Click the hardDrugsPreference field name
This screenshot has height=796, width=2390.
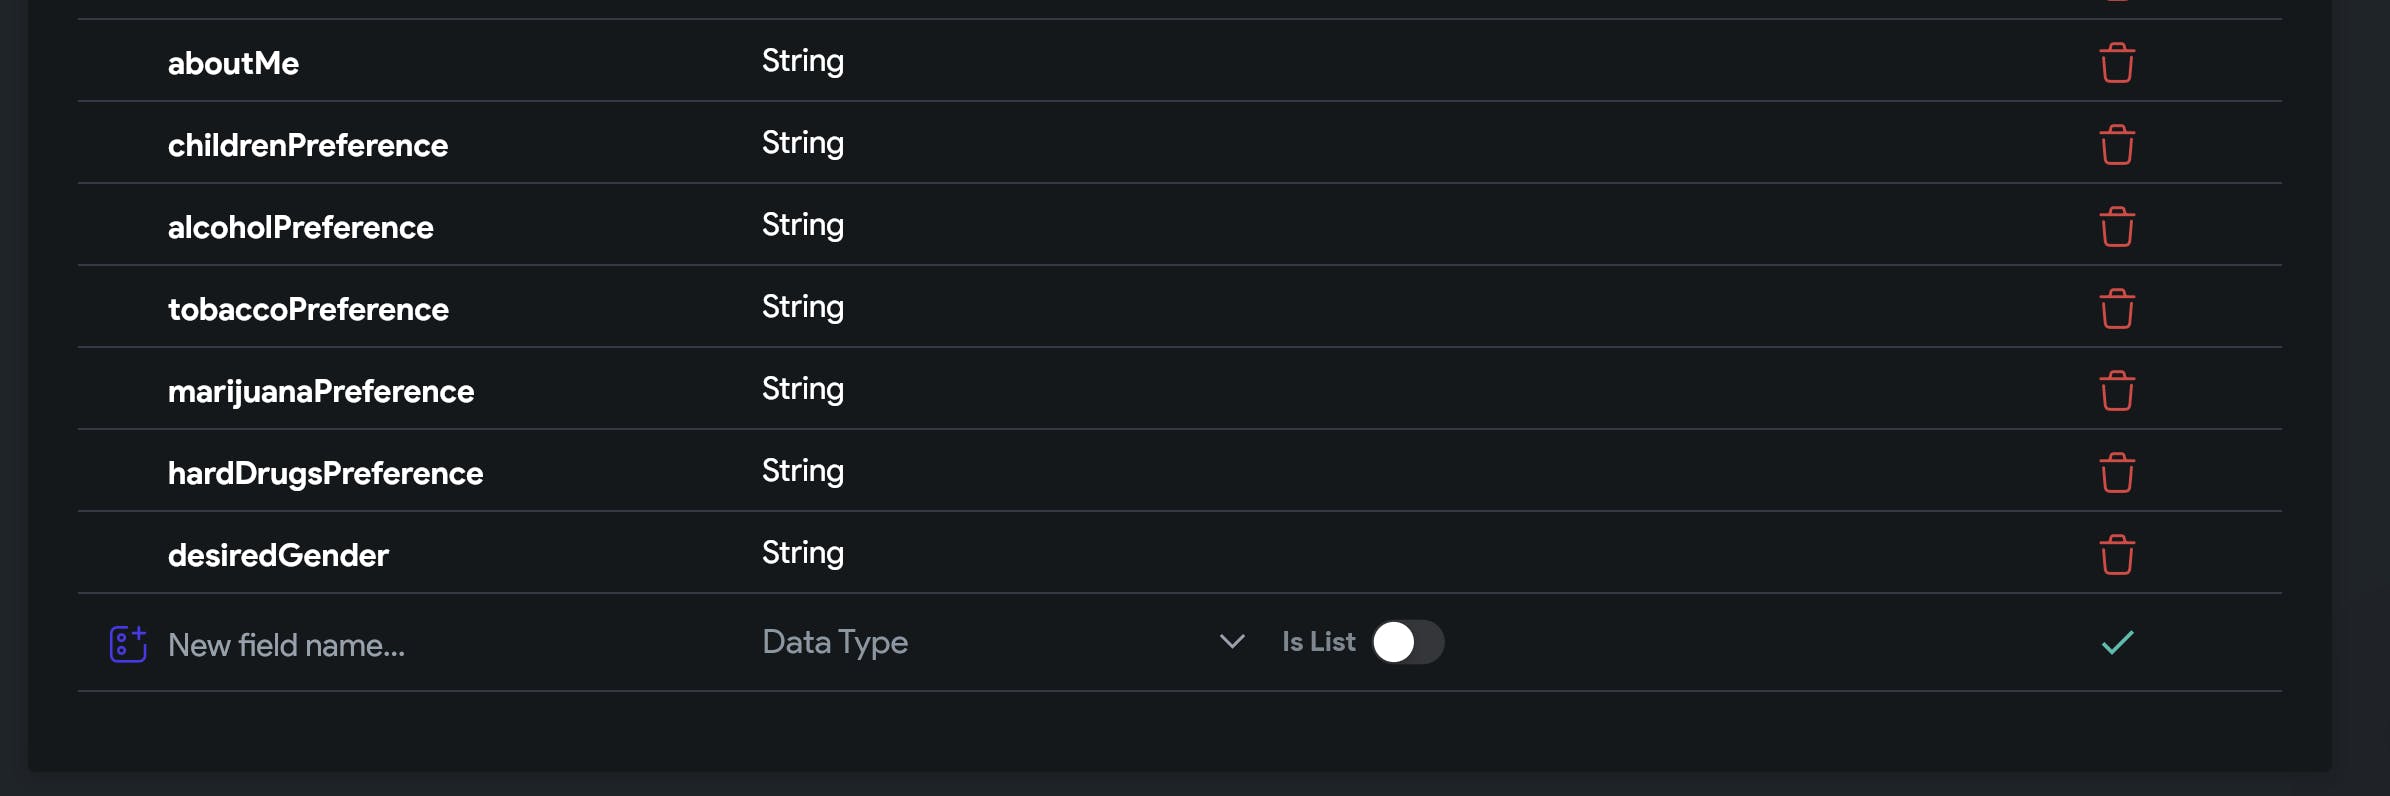click(325, 473)
